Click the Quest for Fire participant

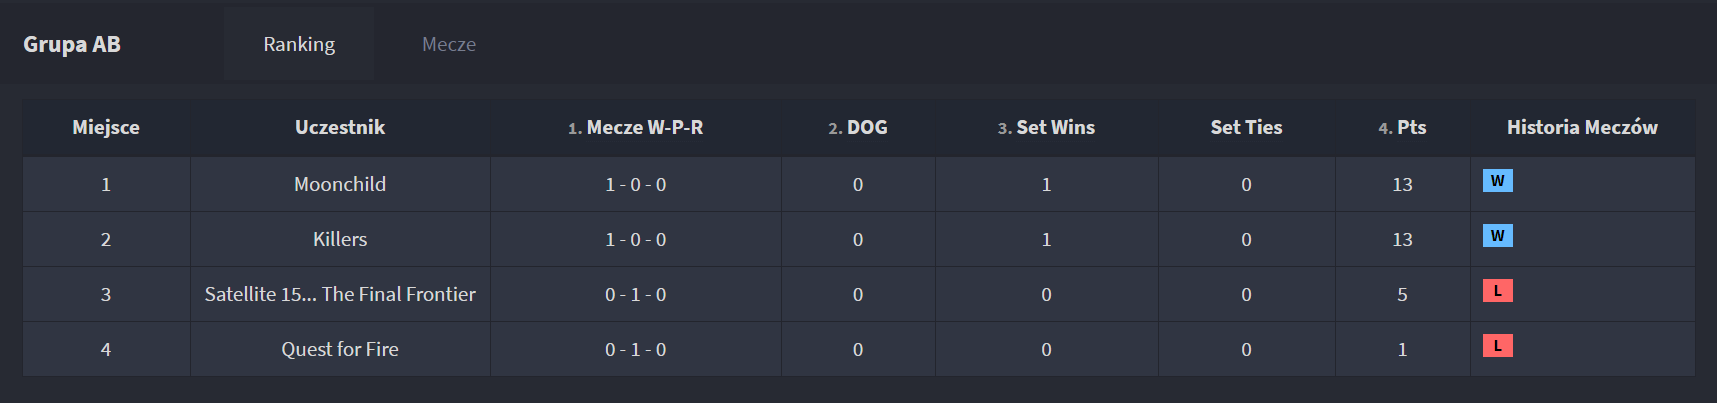pyautogui.click(x=340, y=349)
